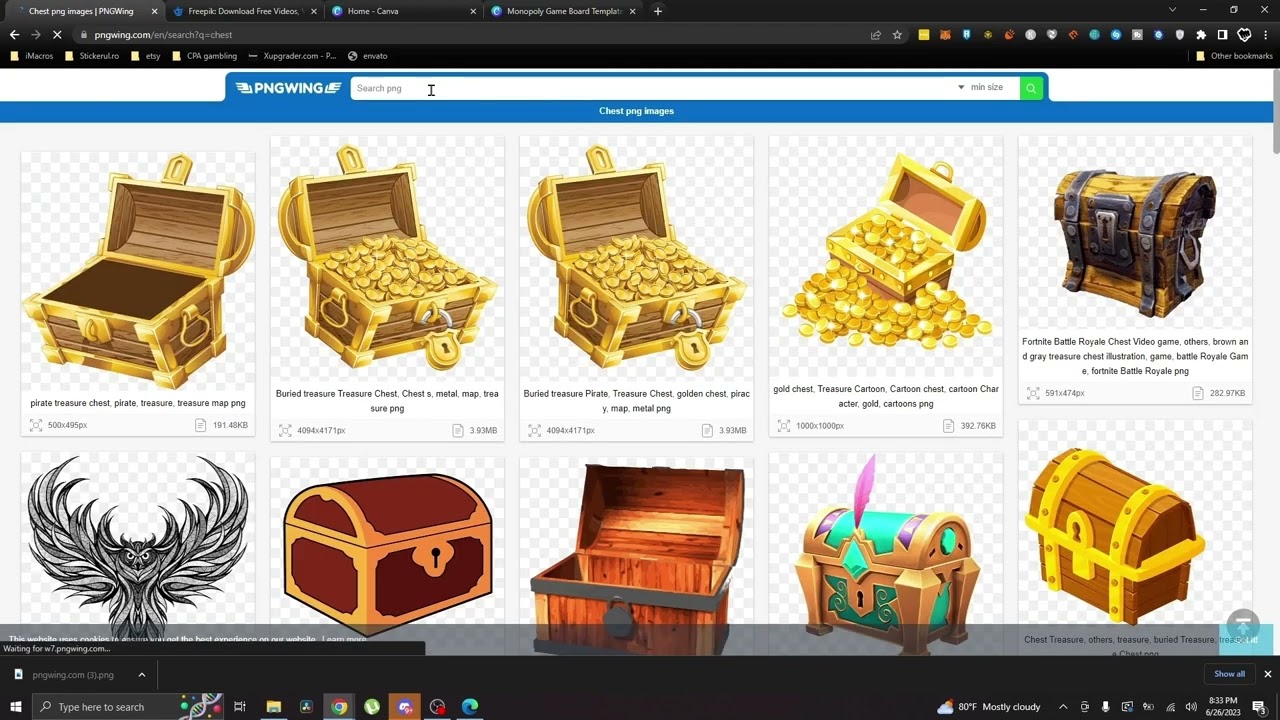The image size is (1280, 720).
Task: Share this page from the address bar
Action: point(876,35)
